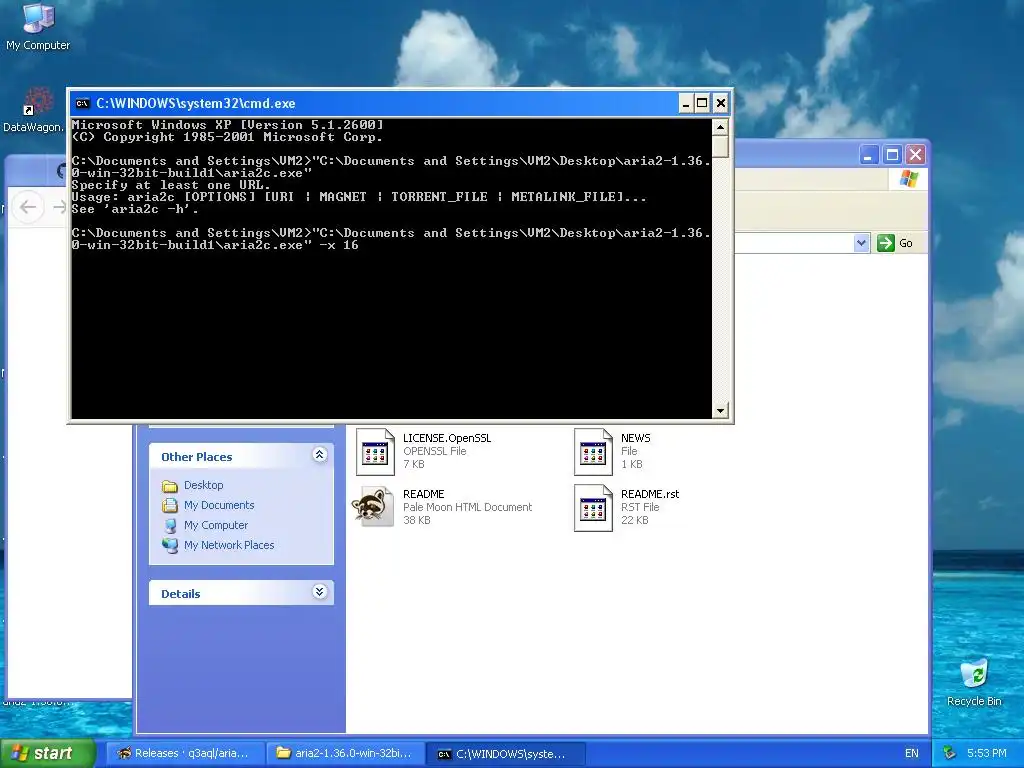
Task: Click the Other Places panel header
Action: tap(241, 456)
